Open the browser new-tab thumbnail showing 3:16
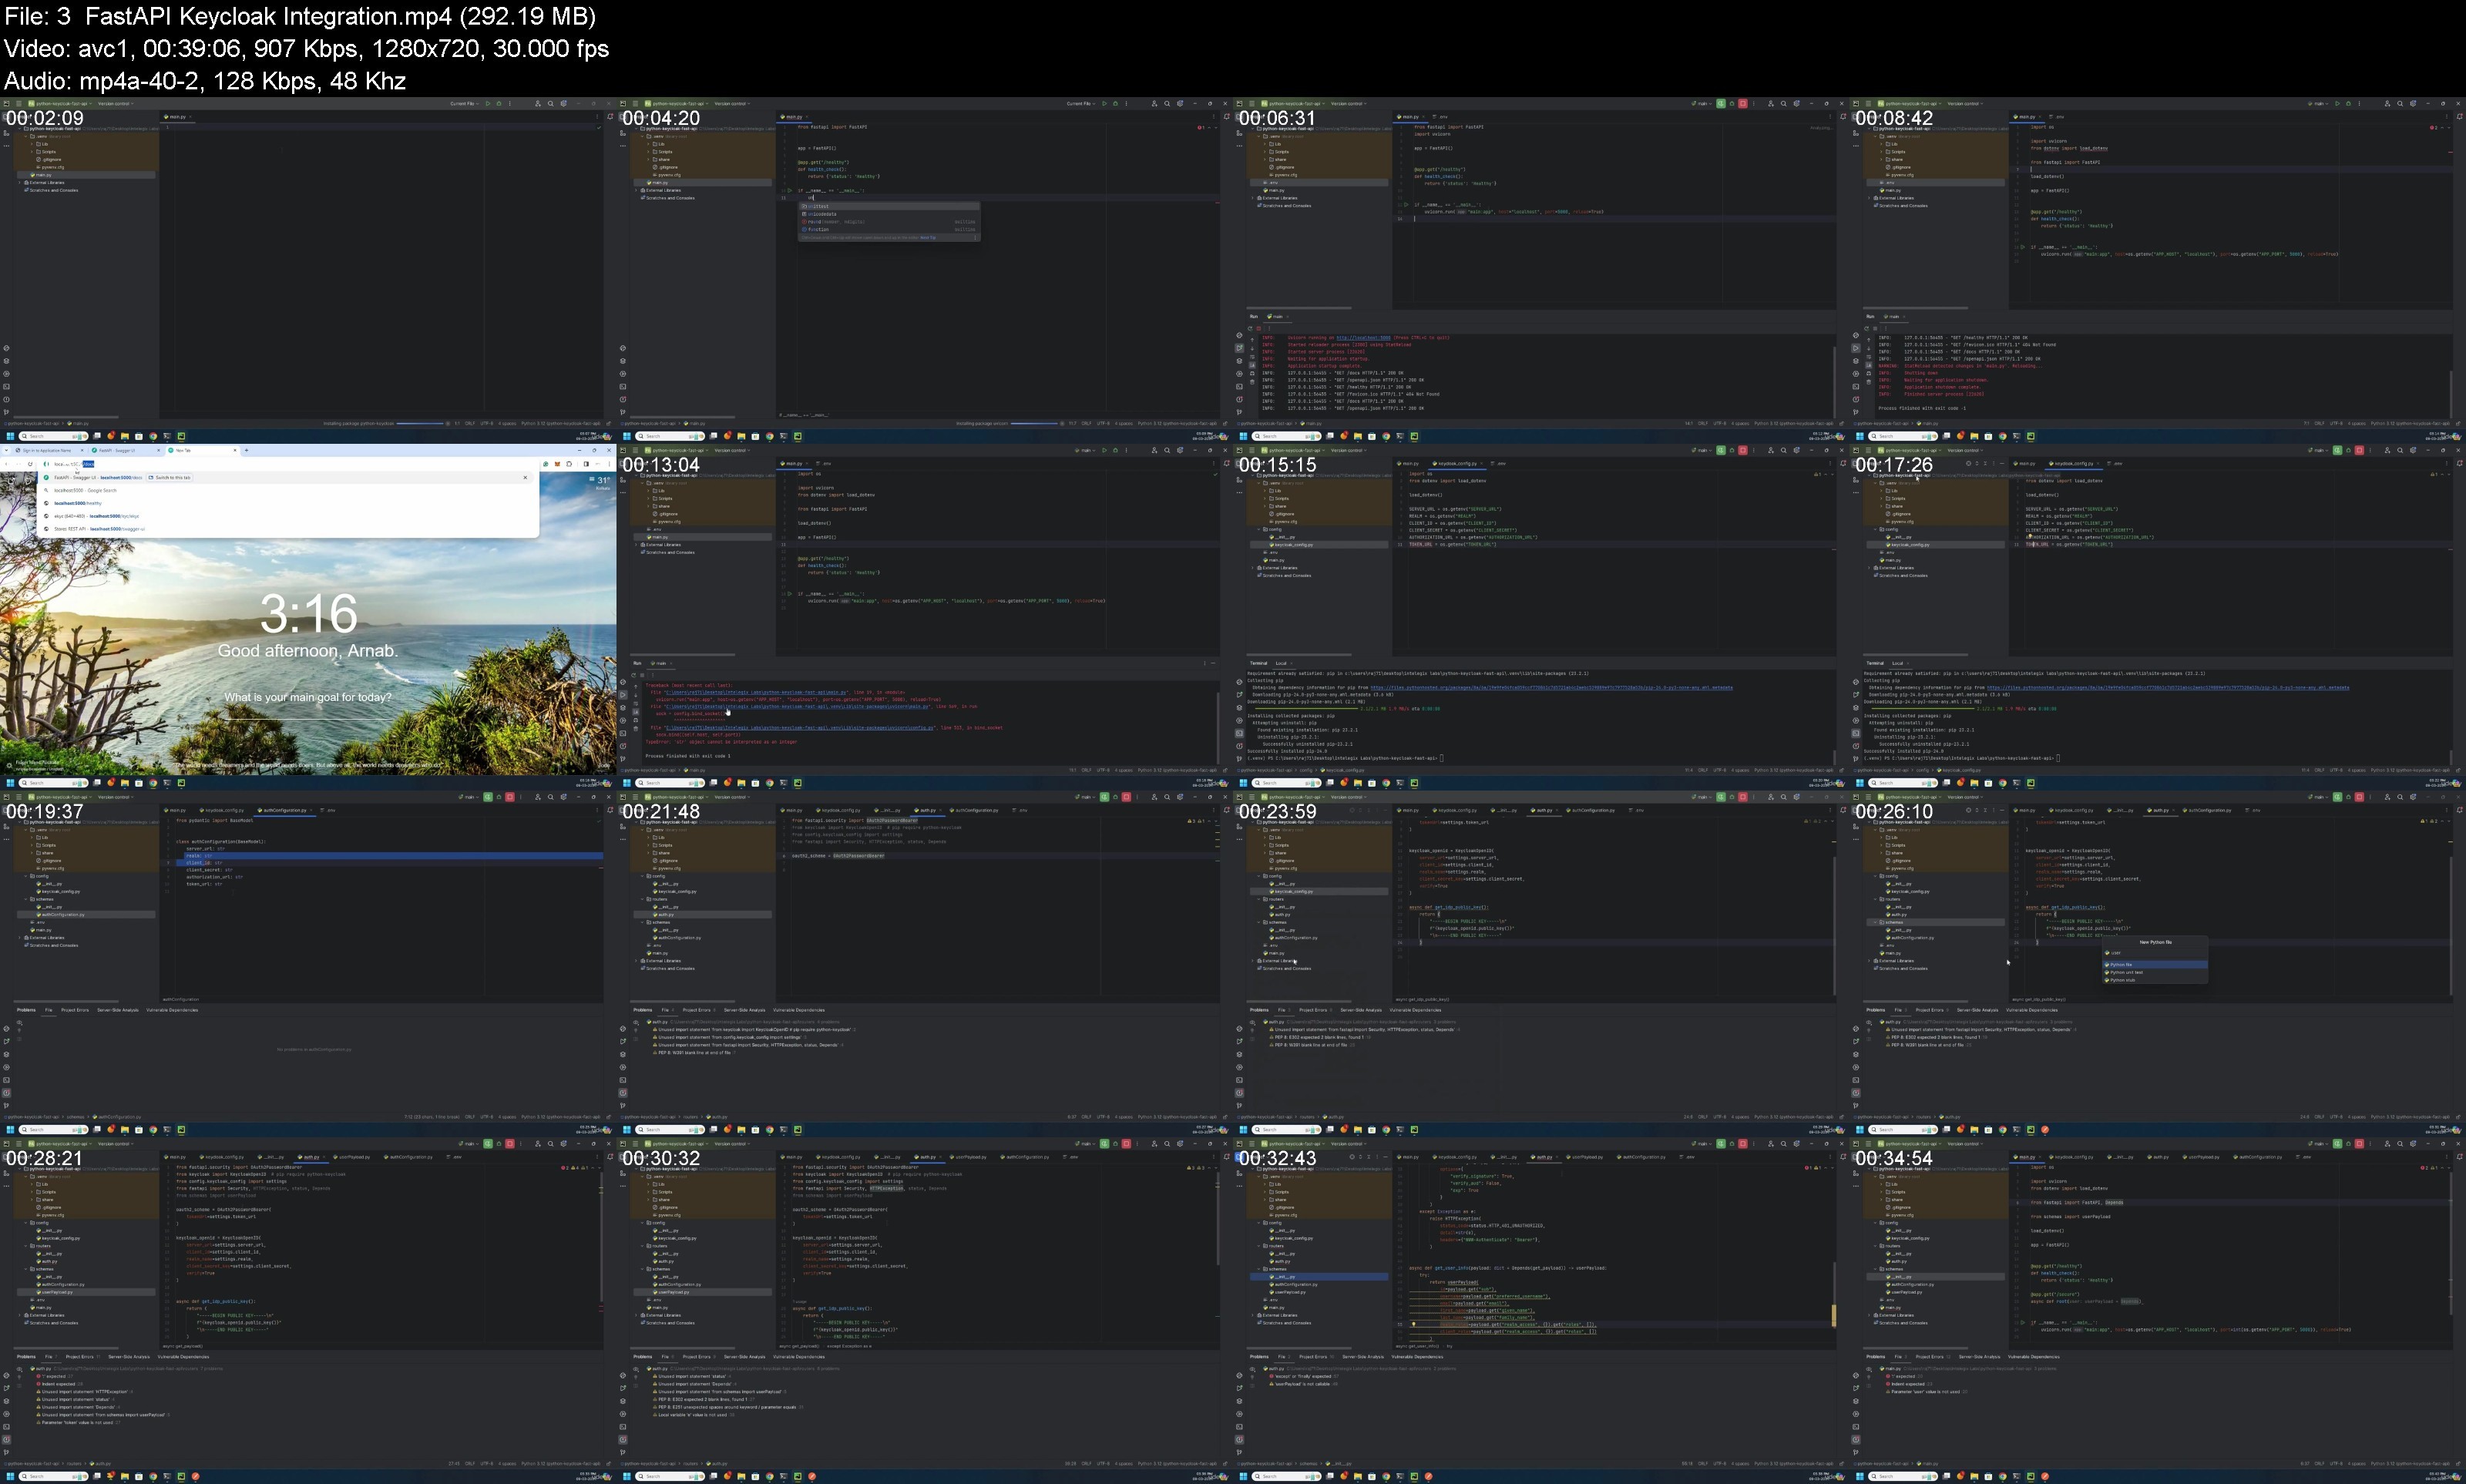The image size is (2466, 1484). 308,617
